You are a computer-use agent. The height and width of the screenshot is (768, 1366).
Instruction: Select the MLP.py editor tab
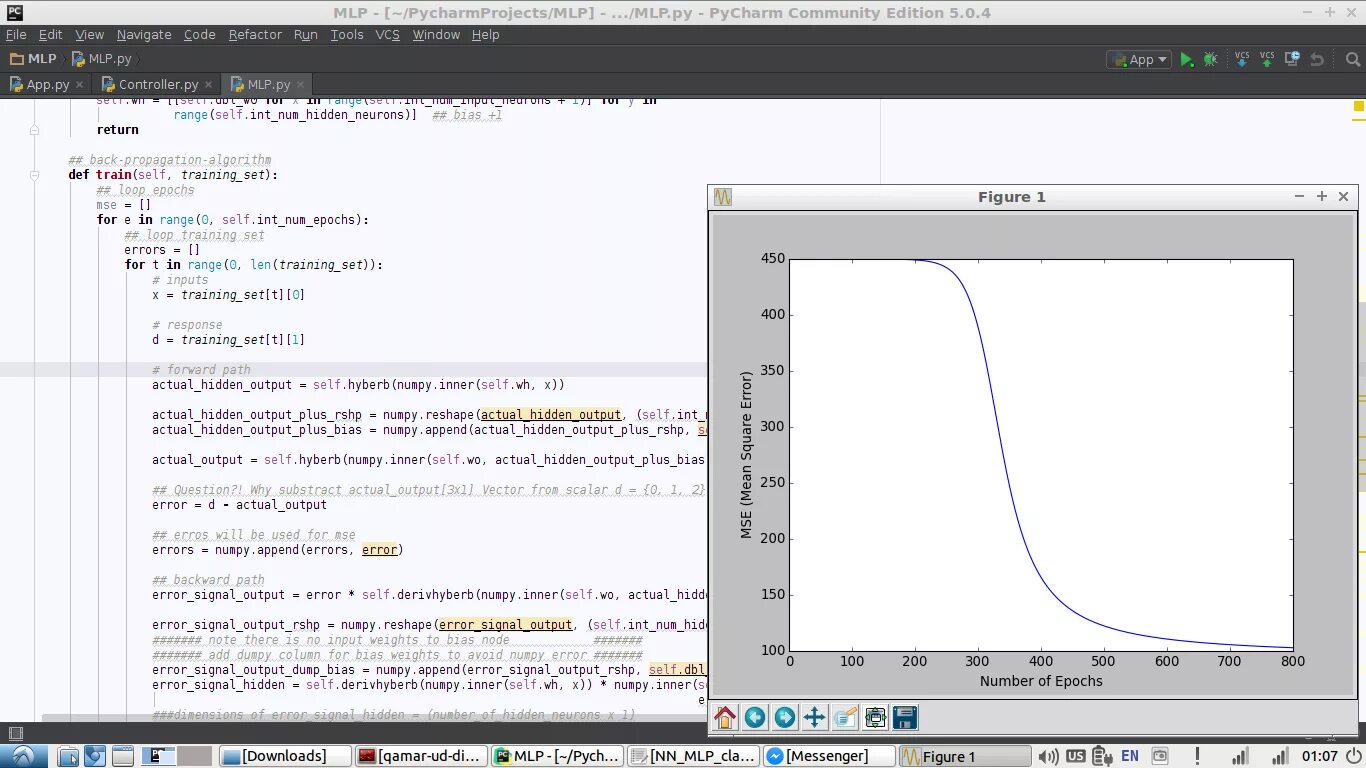click(268, 85)
